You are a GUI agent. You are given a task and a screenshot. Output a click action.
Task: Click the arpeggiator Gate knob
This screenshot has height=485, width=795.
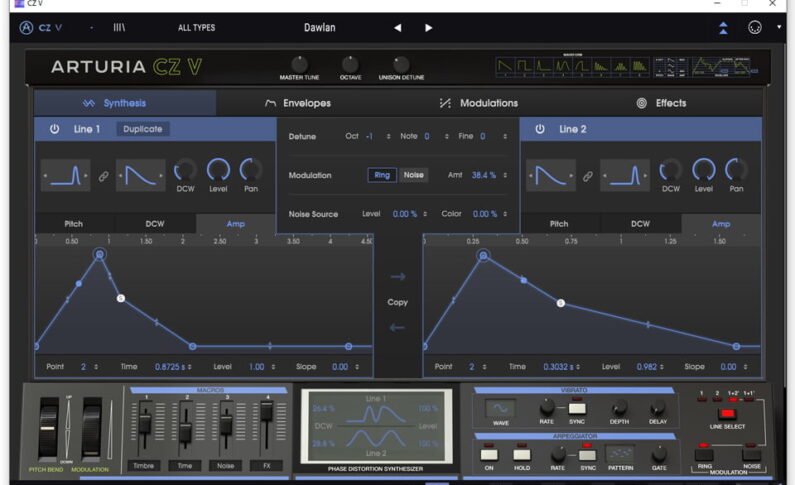(659, 452)
